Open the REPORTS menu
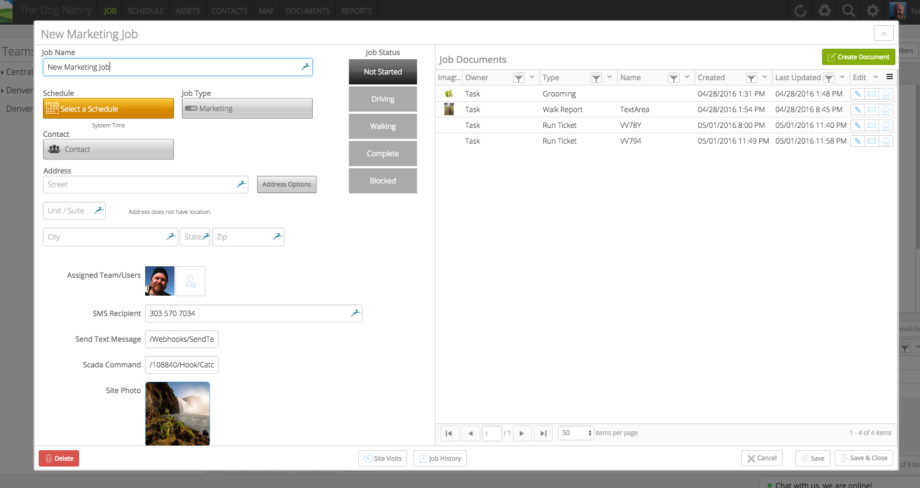The height and width of the screenshot is (488, 920). (x=356, y=11)
